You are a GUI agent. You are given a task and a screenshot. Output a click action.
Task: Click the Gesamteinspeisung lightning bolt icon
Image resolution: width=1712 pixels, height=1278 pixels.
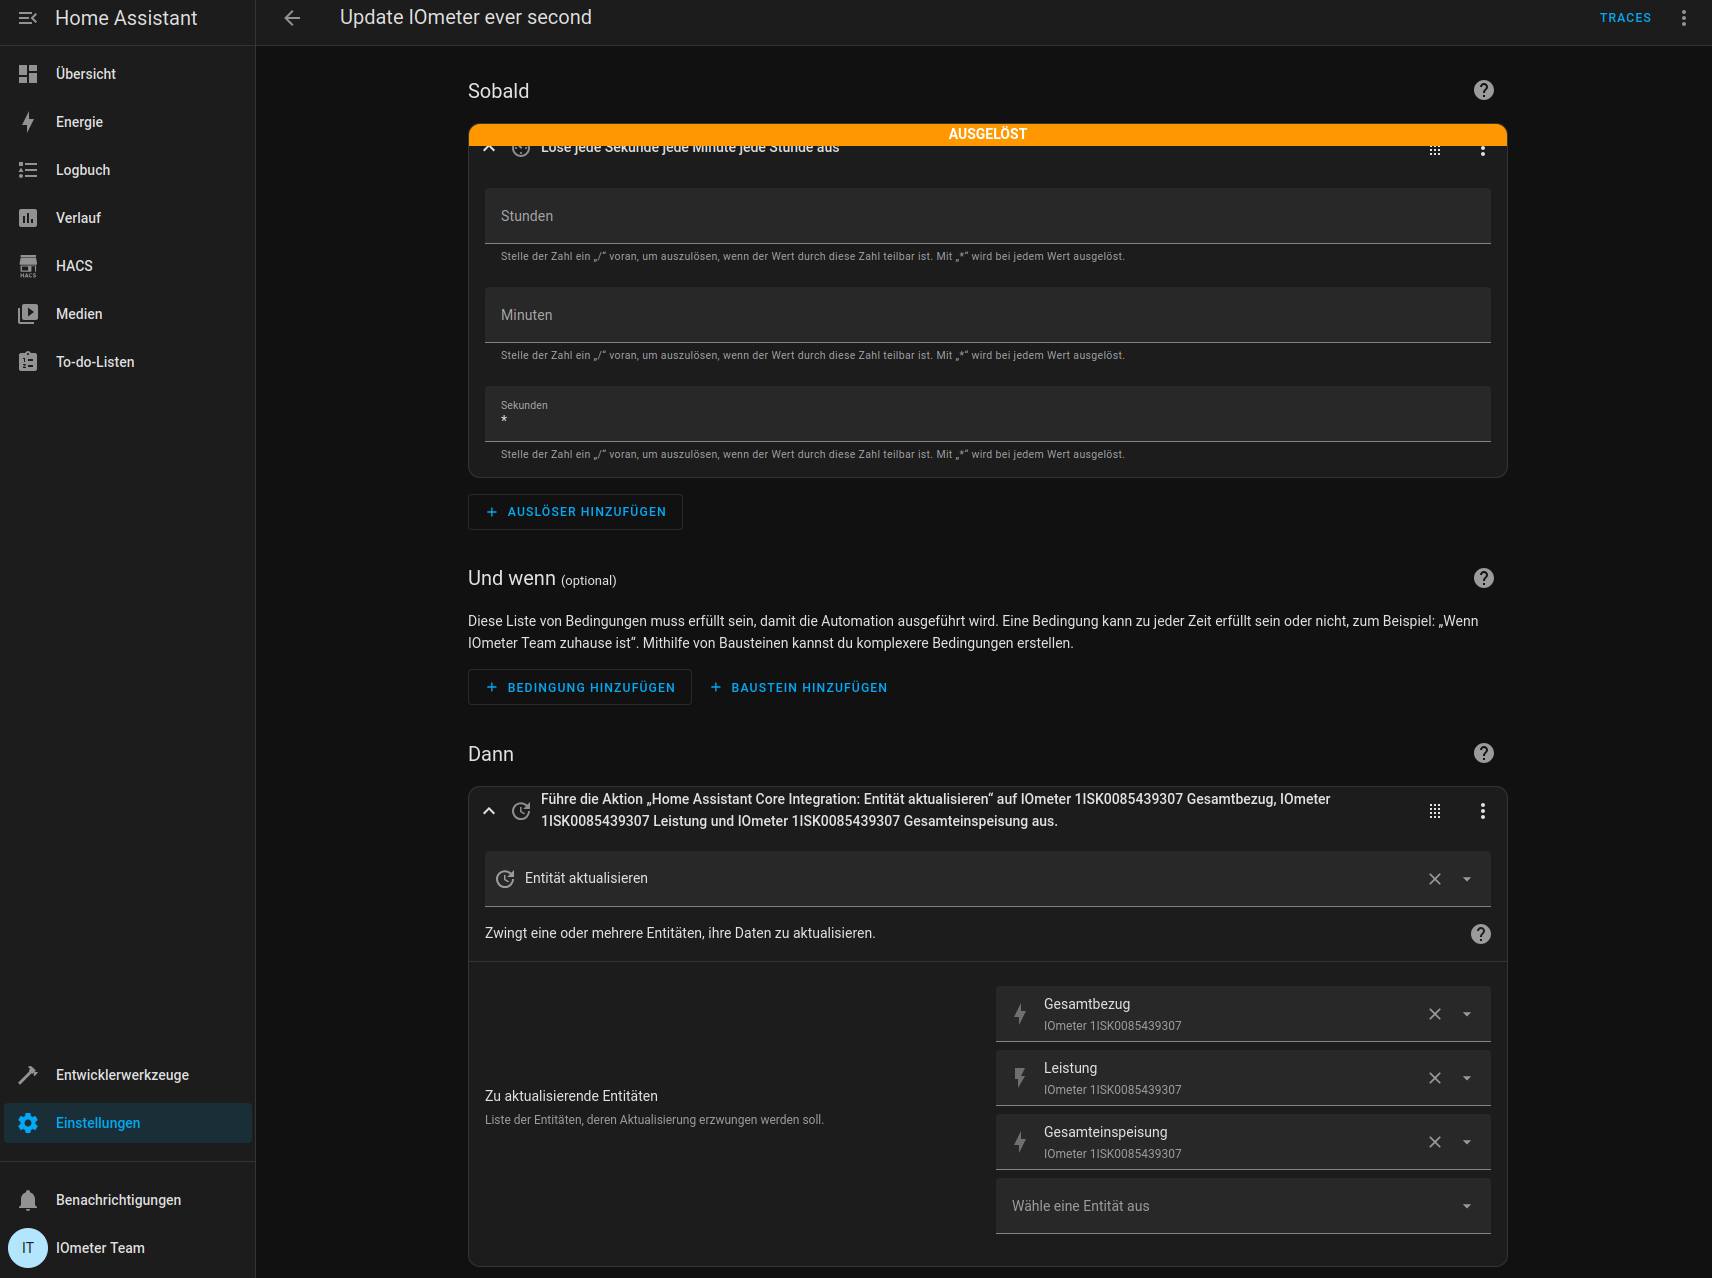1020,1142
